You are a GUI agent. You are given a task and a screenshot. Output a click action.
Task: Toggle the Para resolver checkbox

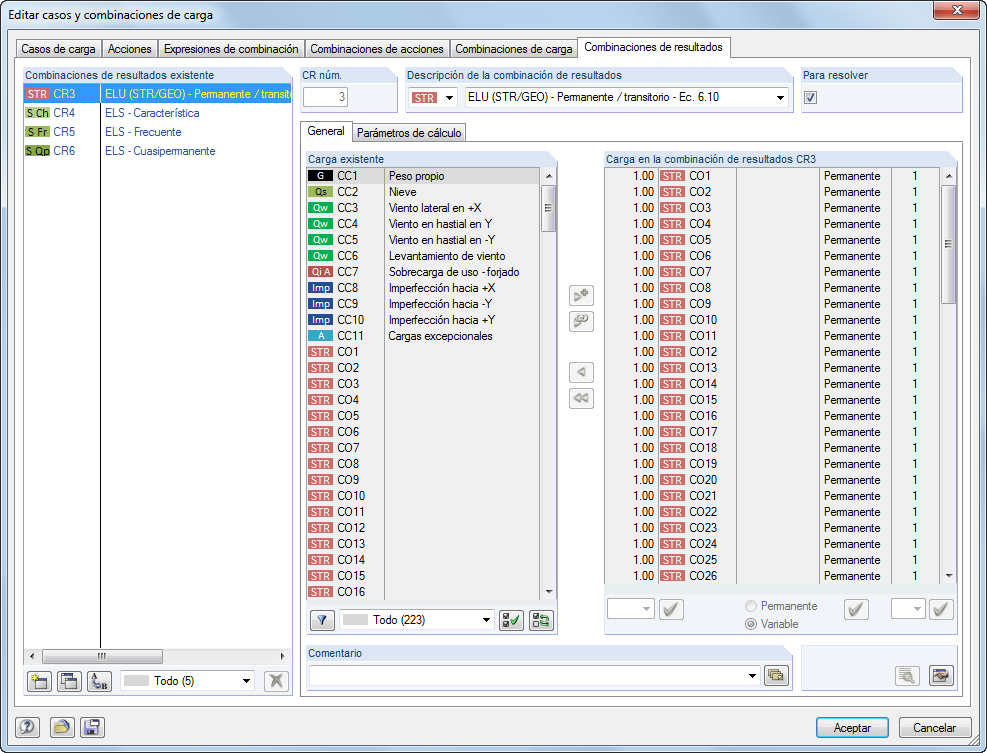[811, 98]
